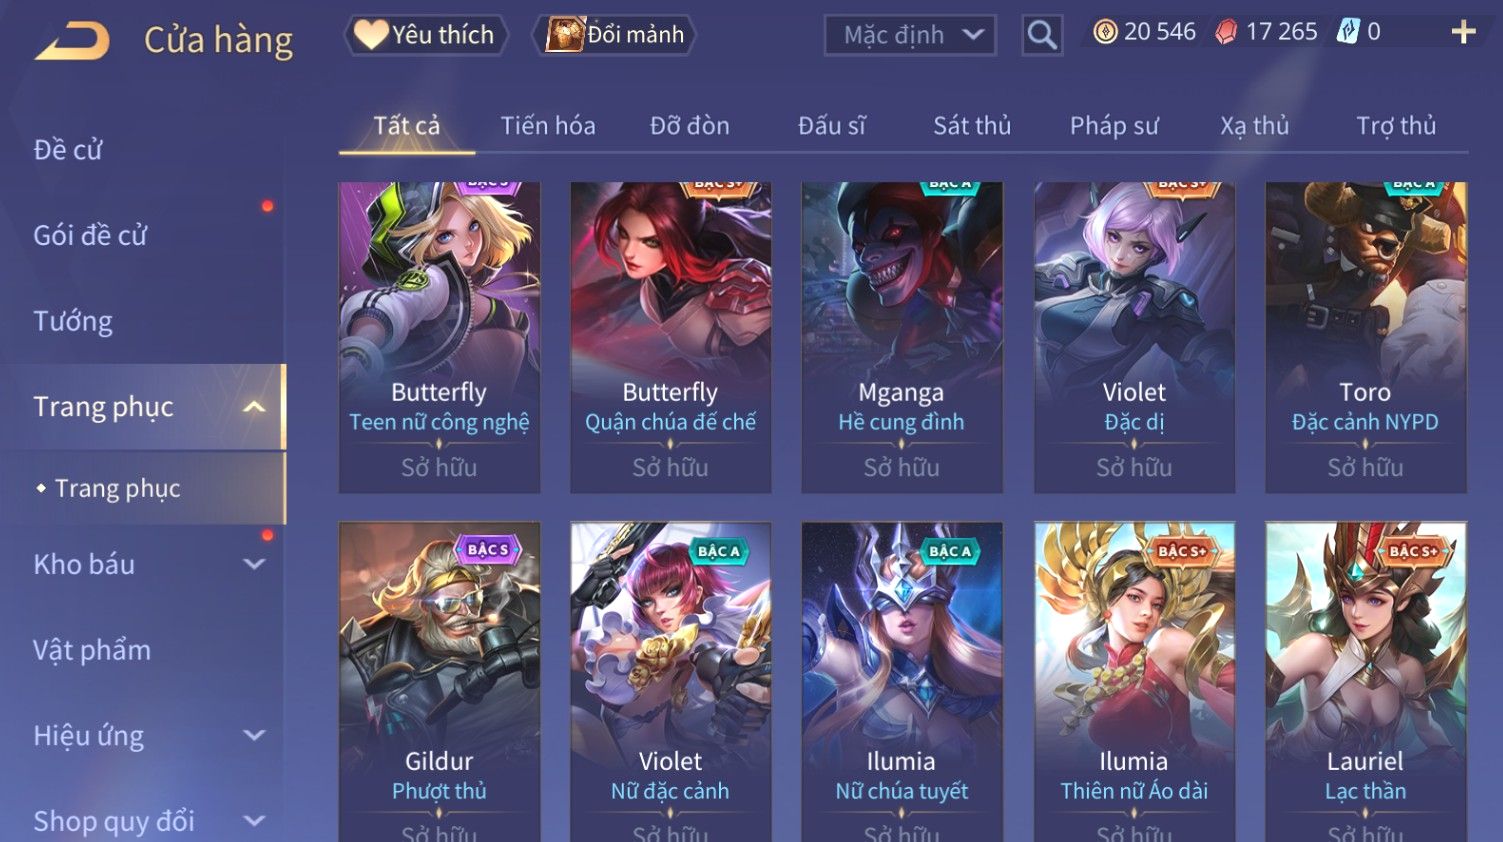The height and width of the screenshot is (842, 1503).
Task: Select the Tiến hóa tab
Action: tap(548, 126)
